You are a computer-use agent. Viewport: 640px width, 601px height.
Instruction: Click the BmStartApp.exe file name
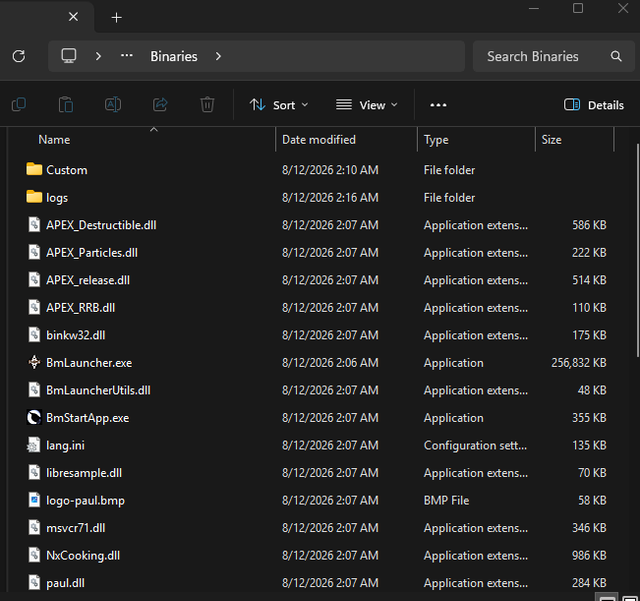coord(87,418)
